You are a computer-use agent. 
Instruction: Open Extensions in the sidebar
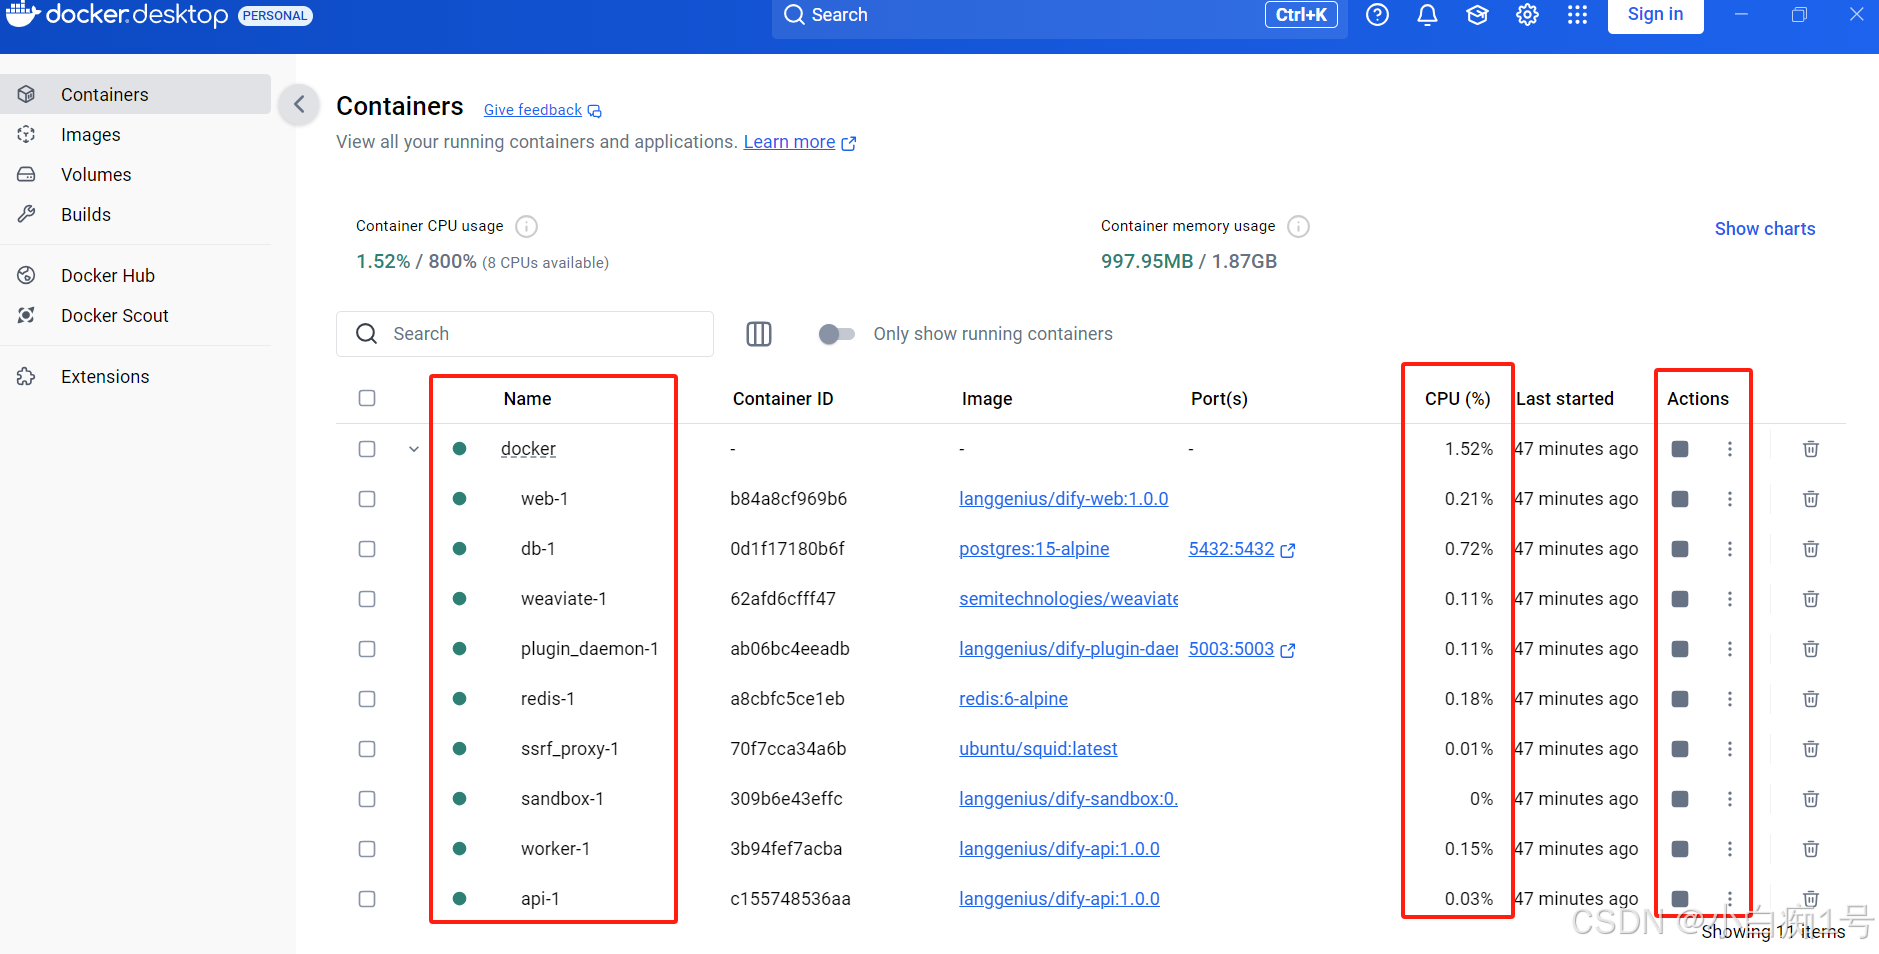[135, 376]
